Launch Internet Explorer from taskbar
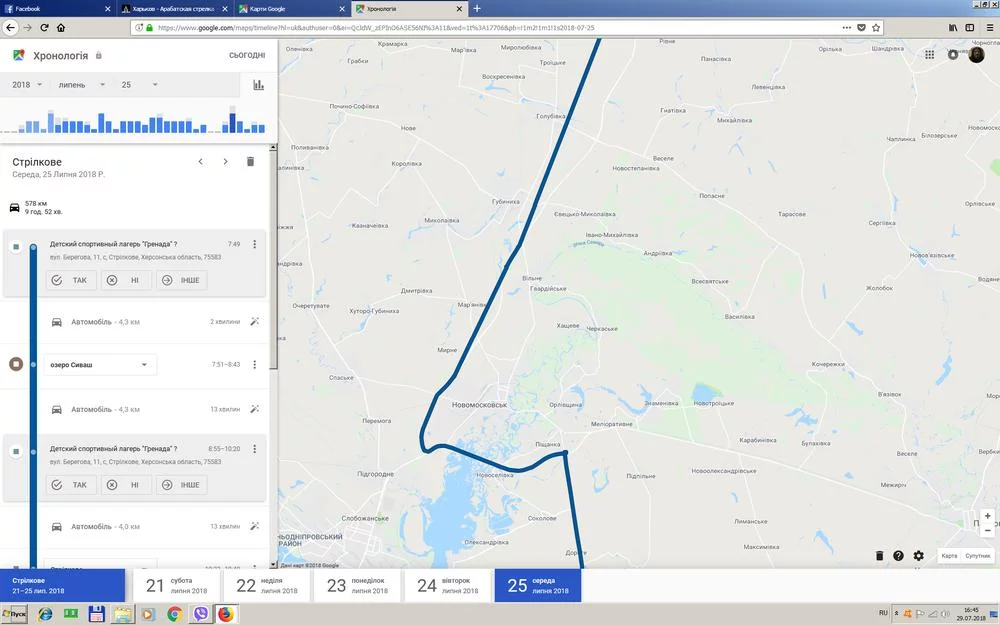Screen dimensions: 1000x625 coord(45,614)
